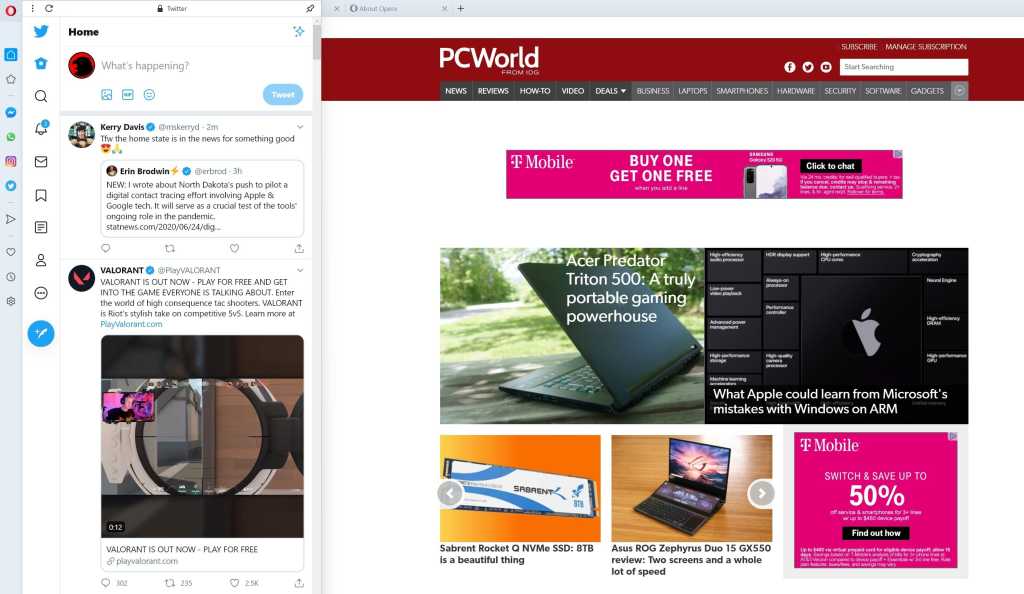Open Opera sidebar Workspaces pentagon icon
The height and width of the screenshot is (594, 1024).
pos(10,79)
